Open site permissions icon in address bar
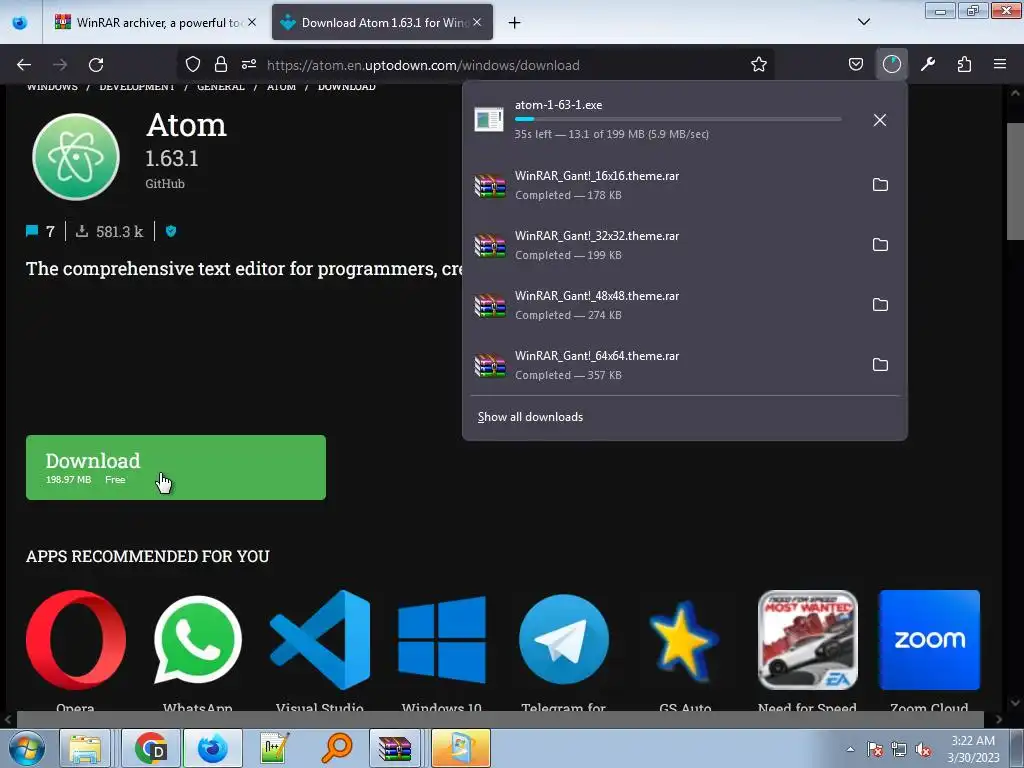This screenshot has width=1024, height=768. [x=249, y=64]
